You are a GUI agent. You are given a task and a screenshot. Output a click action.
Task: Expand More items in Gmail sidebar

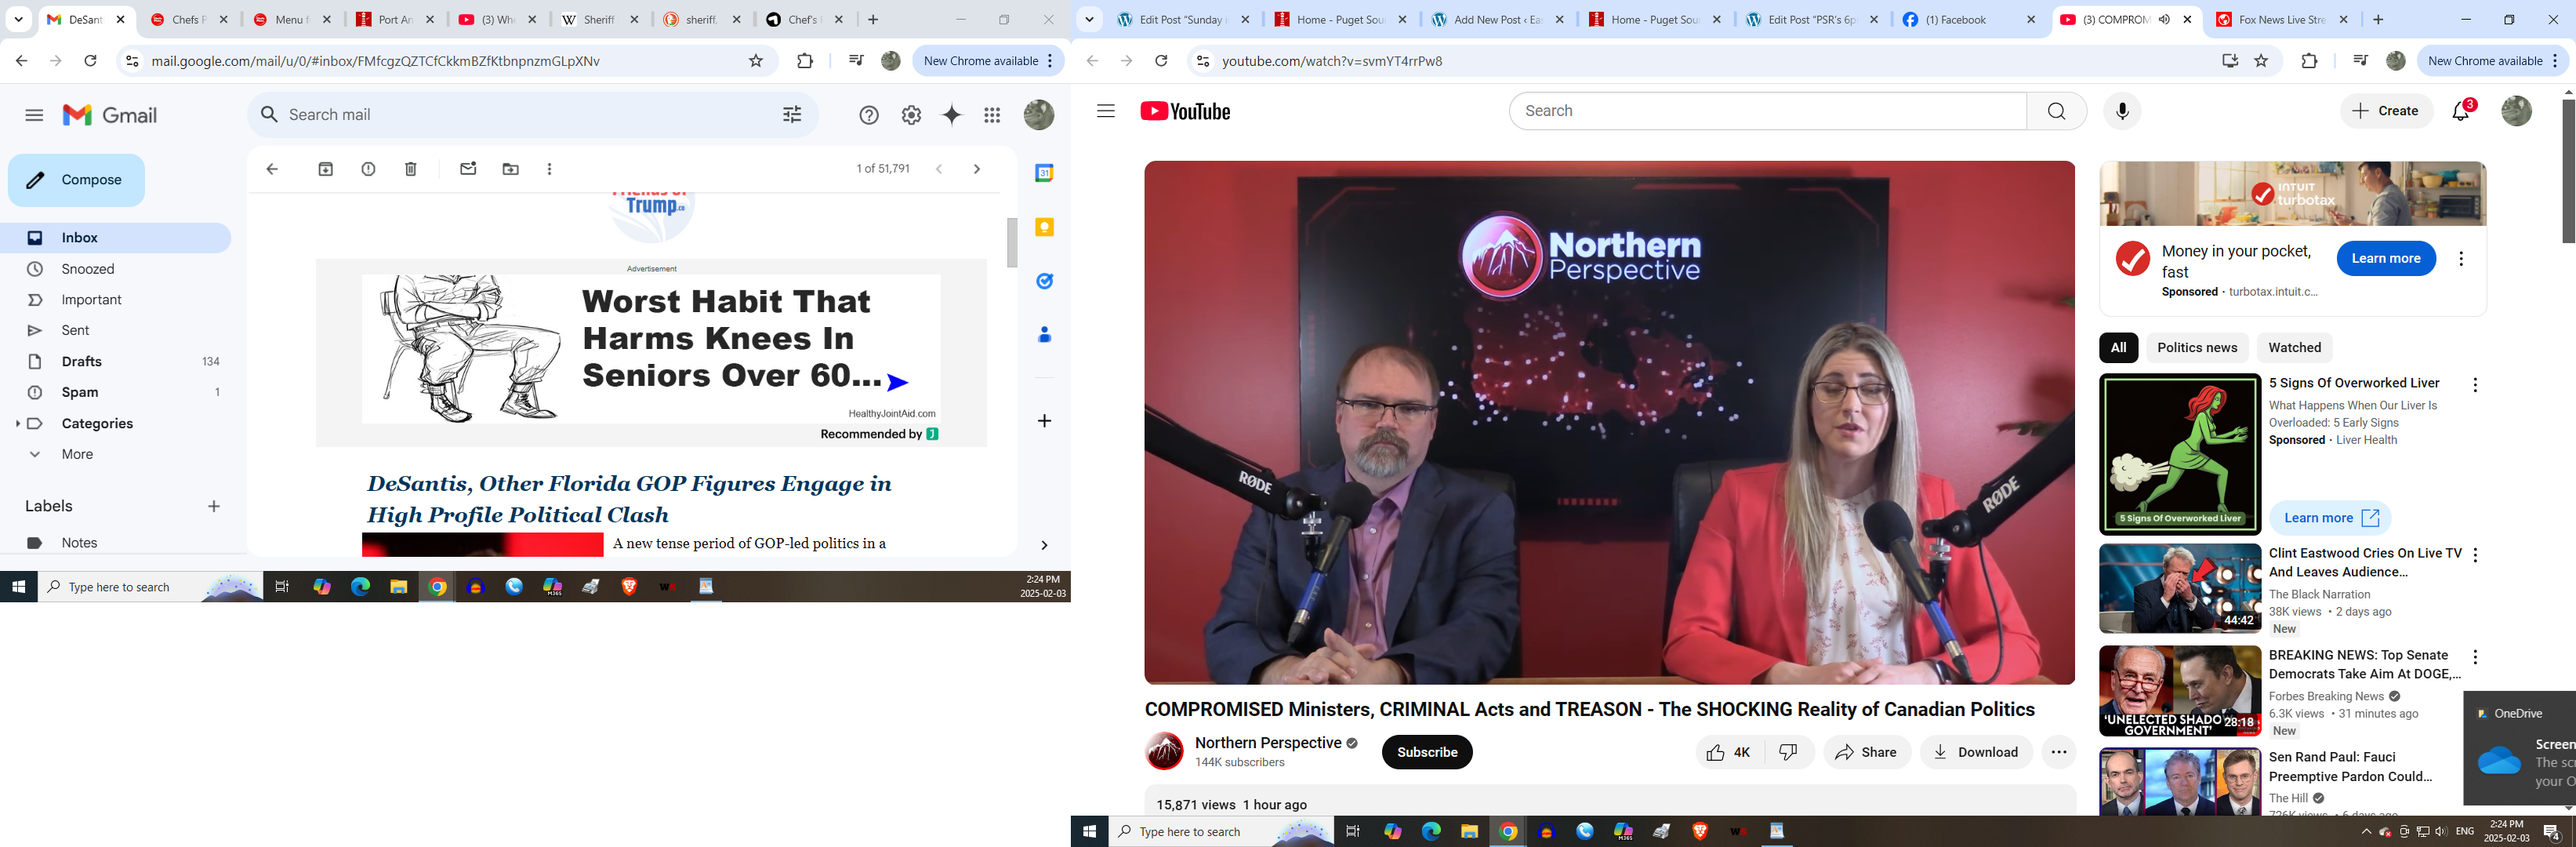point(77,454)
